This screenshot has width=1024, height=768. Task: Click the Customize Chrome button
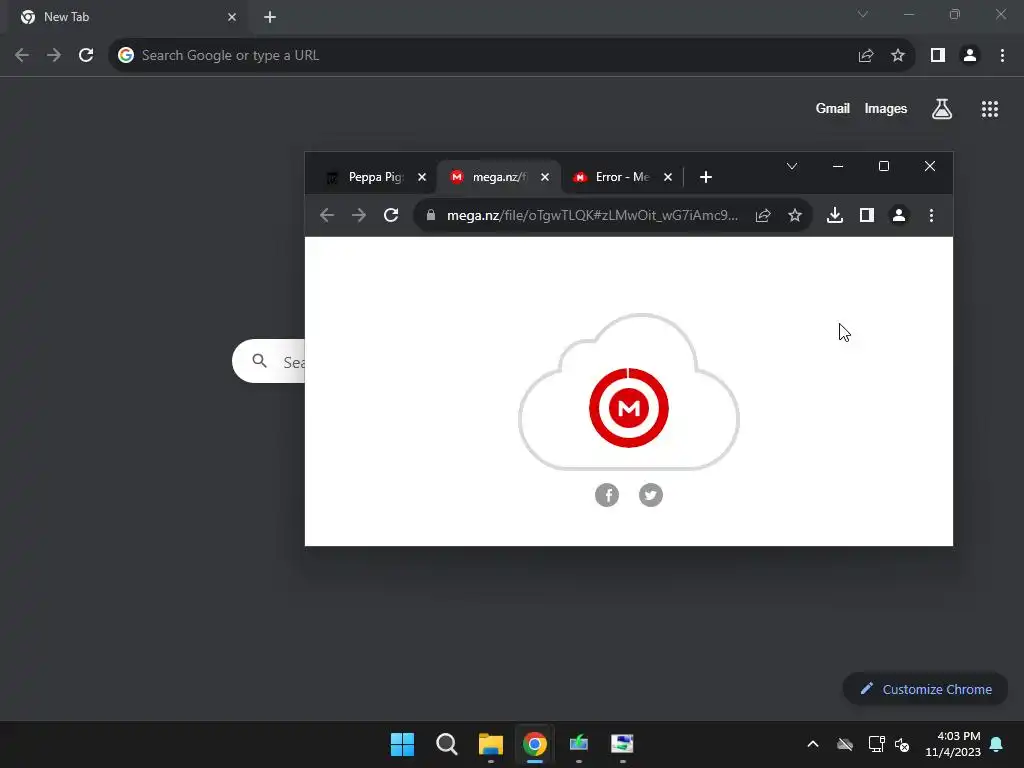[x=925, y=689]
